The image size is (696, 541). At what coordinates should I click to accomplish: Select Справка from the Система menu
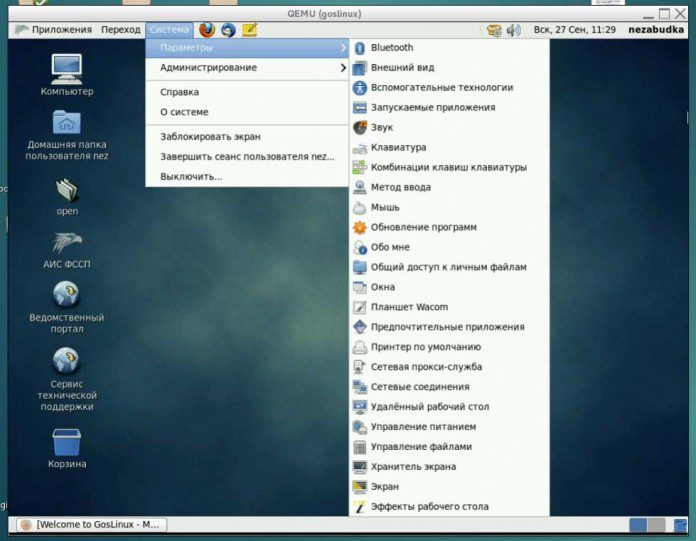click(247, 92)
